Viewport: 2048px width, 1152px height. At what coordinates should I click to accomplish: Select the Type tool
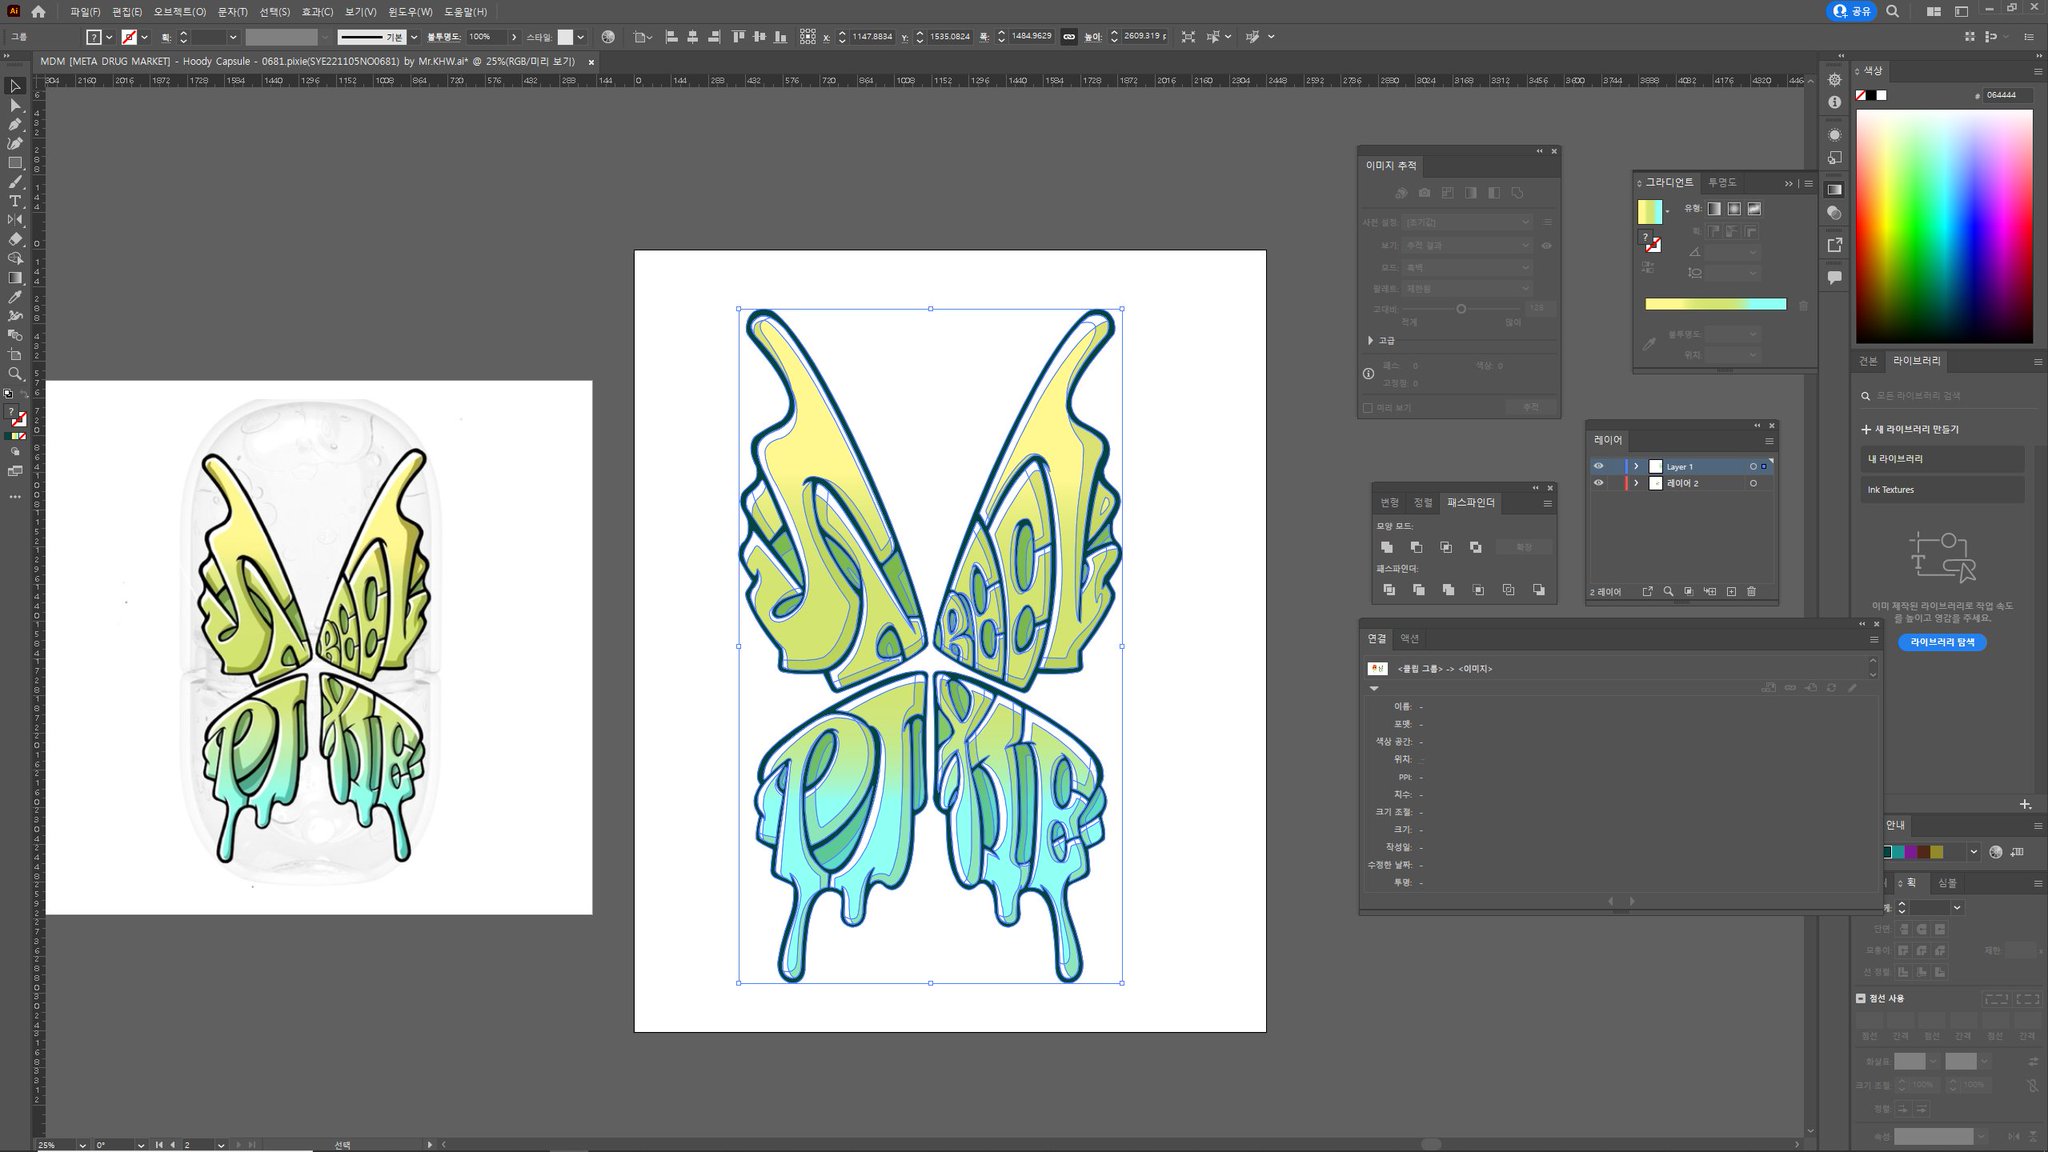click(15, 201)
